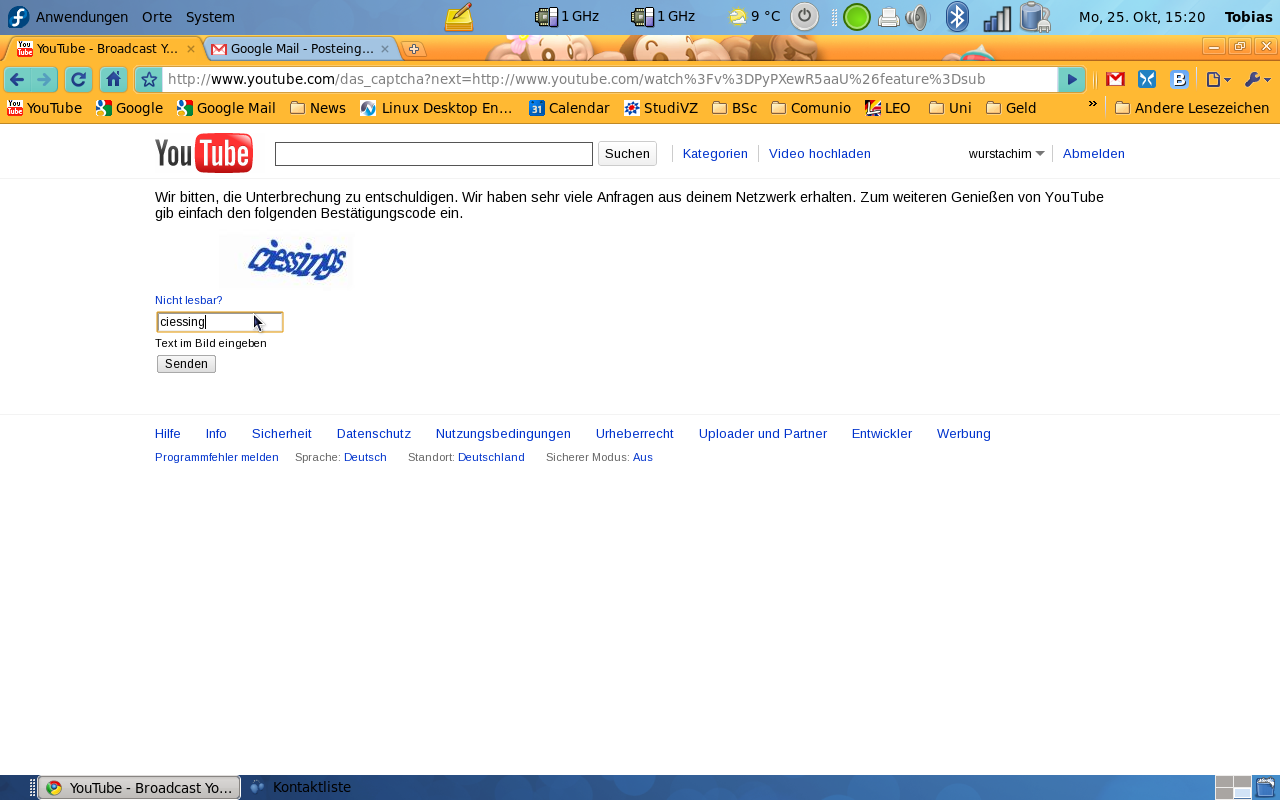Click the YouTube logo

click(x=204, y=153)
